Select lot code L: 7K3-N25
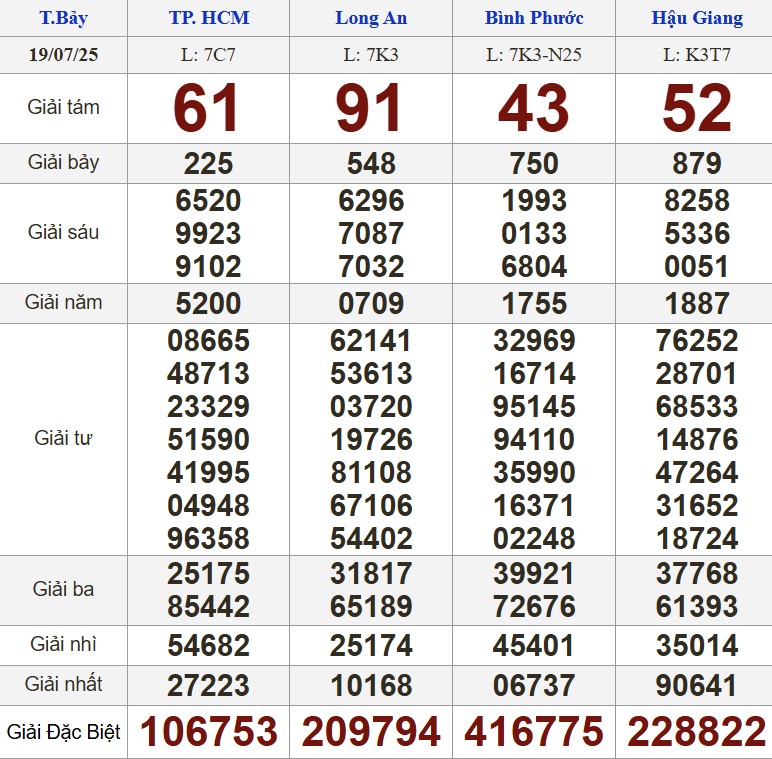This screenshot has height=759, width=772. [x=534, y=54]
